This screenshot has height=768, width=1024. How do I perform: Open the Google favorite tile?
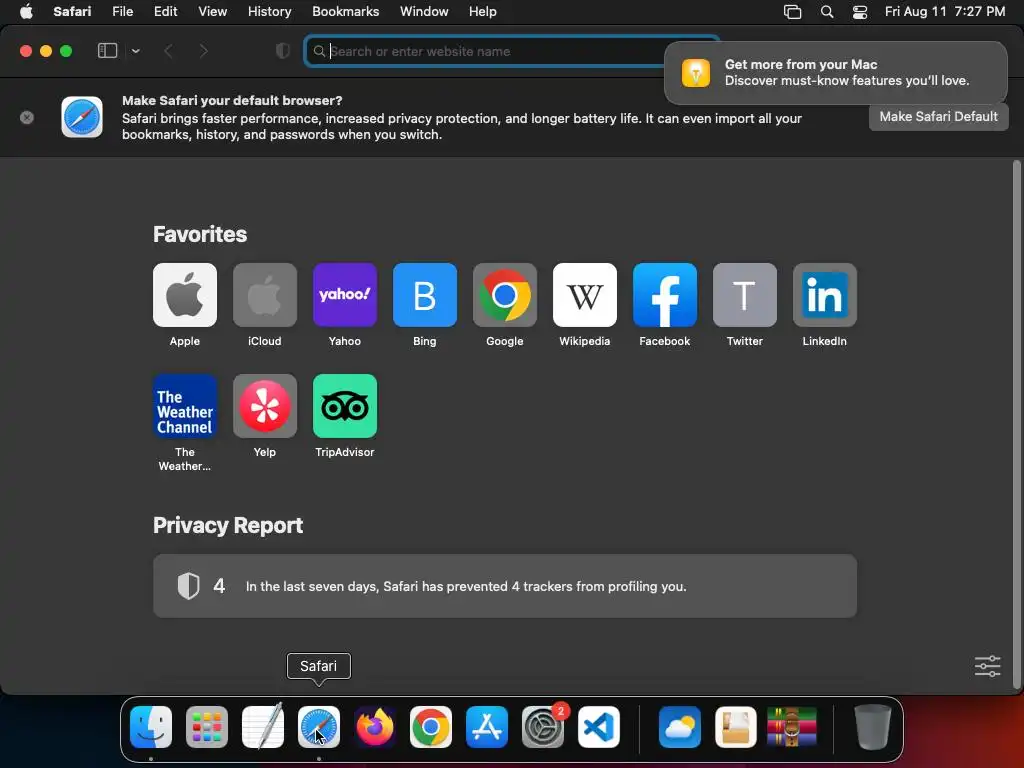point(505,295)
